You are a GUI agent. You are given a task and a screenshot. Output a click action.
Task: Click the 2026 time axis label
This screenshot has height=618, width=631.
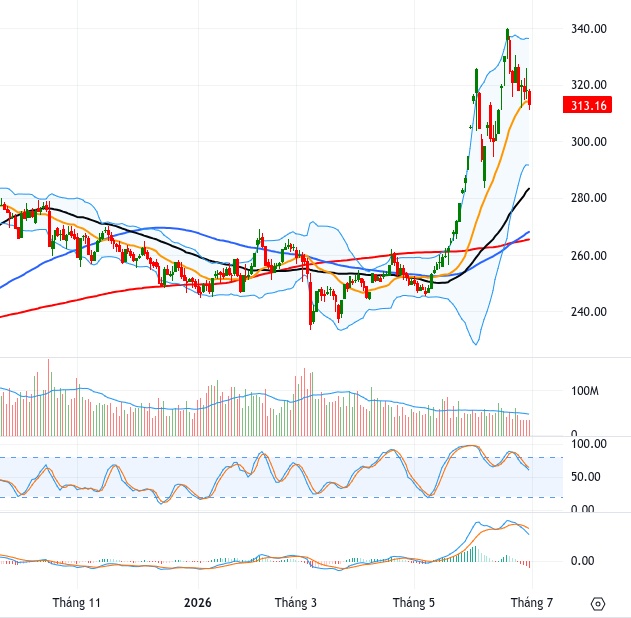(198, 603)
